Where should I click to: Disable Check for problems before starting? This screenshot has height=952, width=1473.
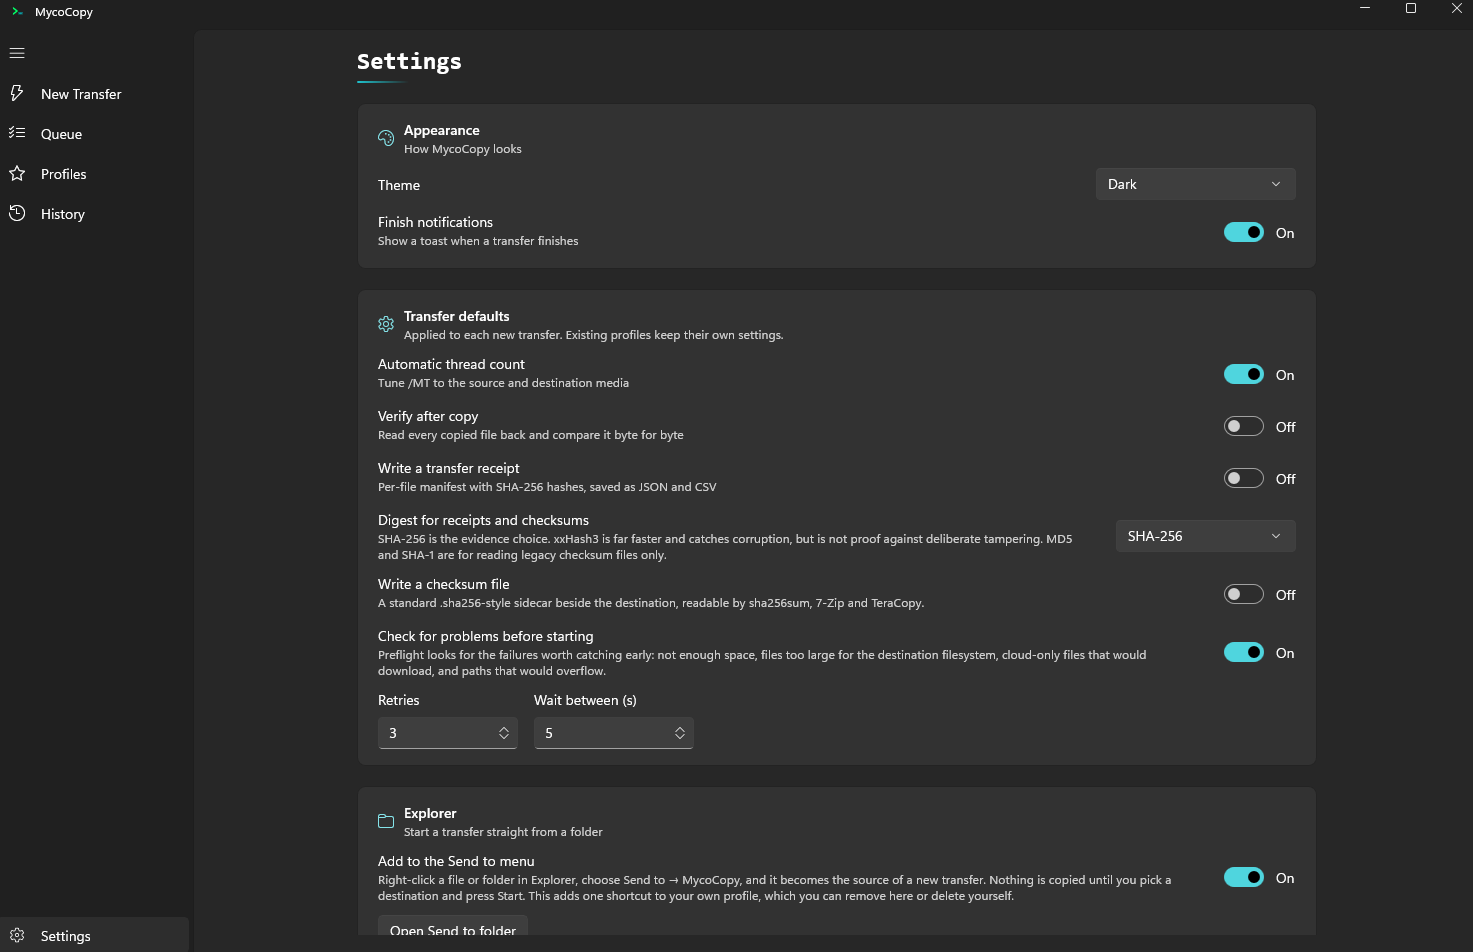pyautogui.click(x=1244, y=652)
